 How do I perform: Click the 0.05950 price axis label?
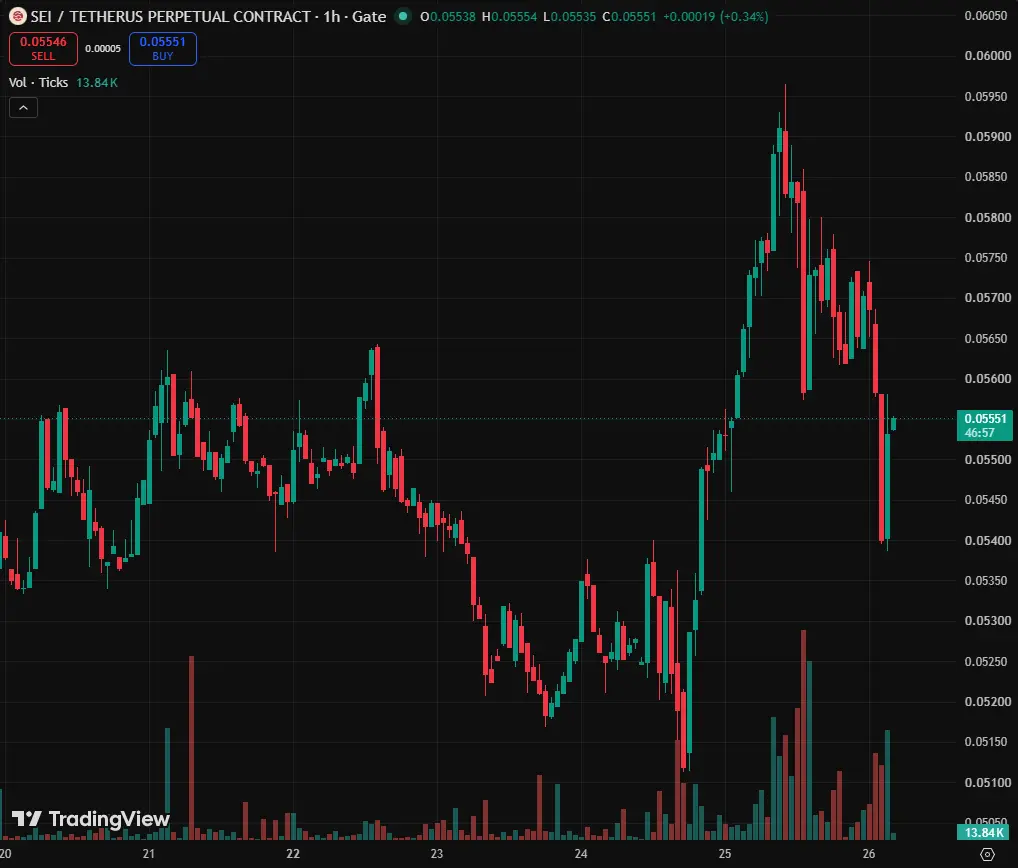click(987, 97)
